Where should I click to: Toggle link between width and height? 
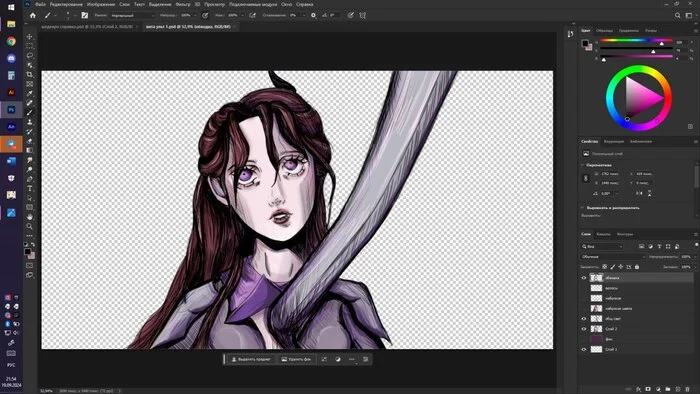point(586,178)
